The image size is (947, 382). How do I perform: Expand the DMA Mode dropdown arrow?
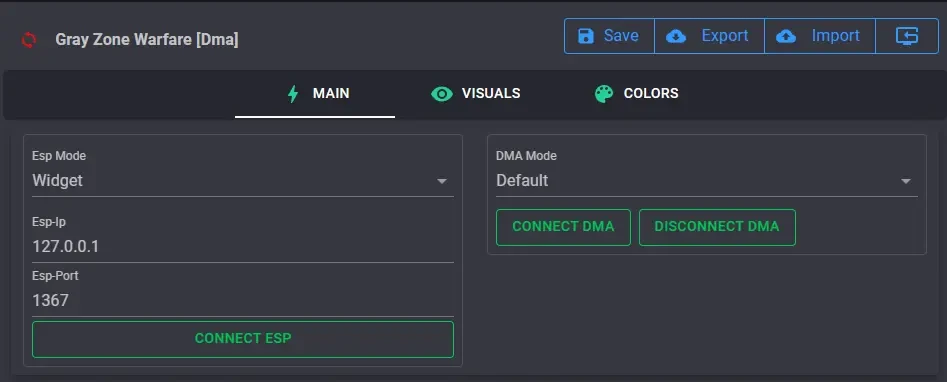905,181
